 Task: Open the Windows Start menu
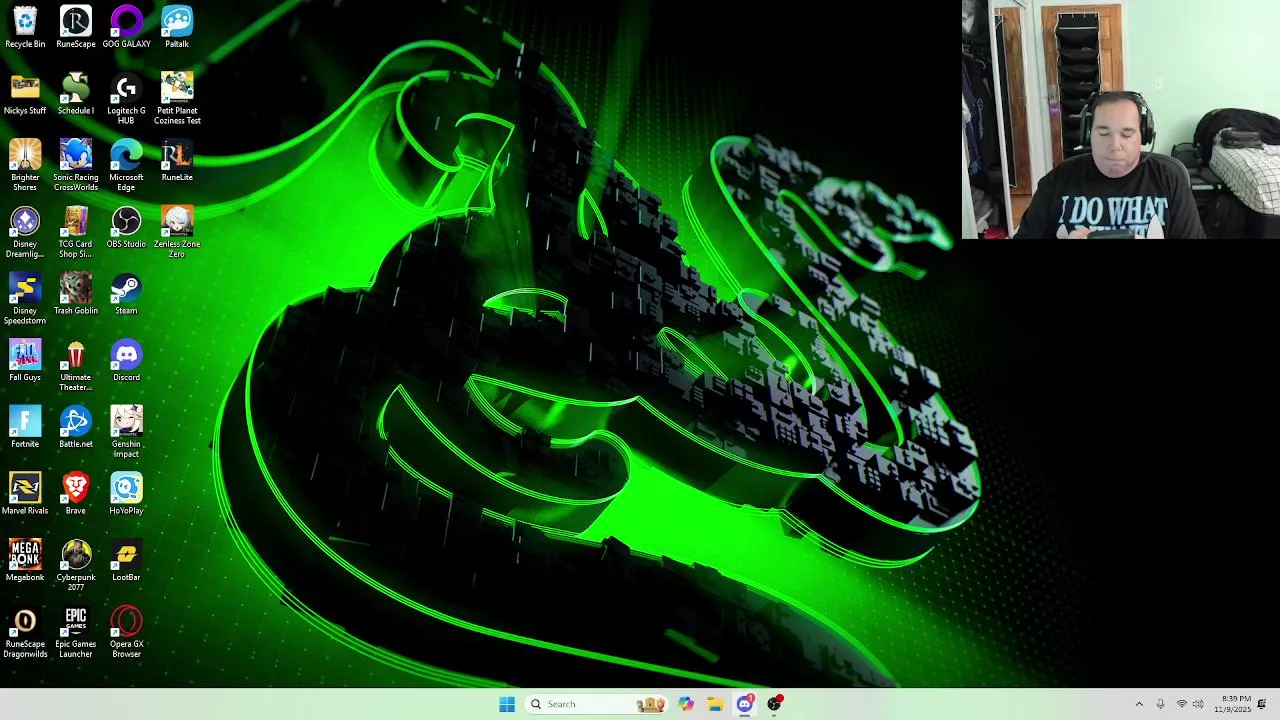pos(507,704)
